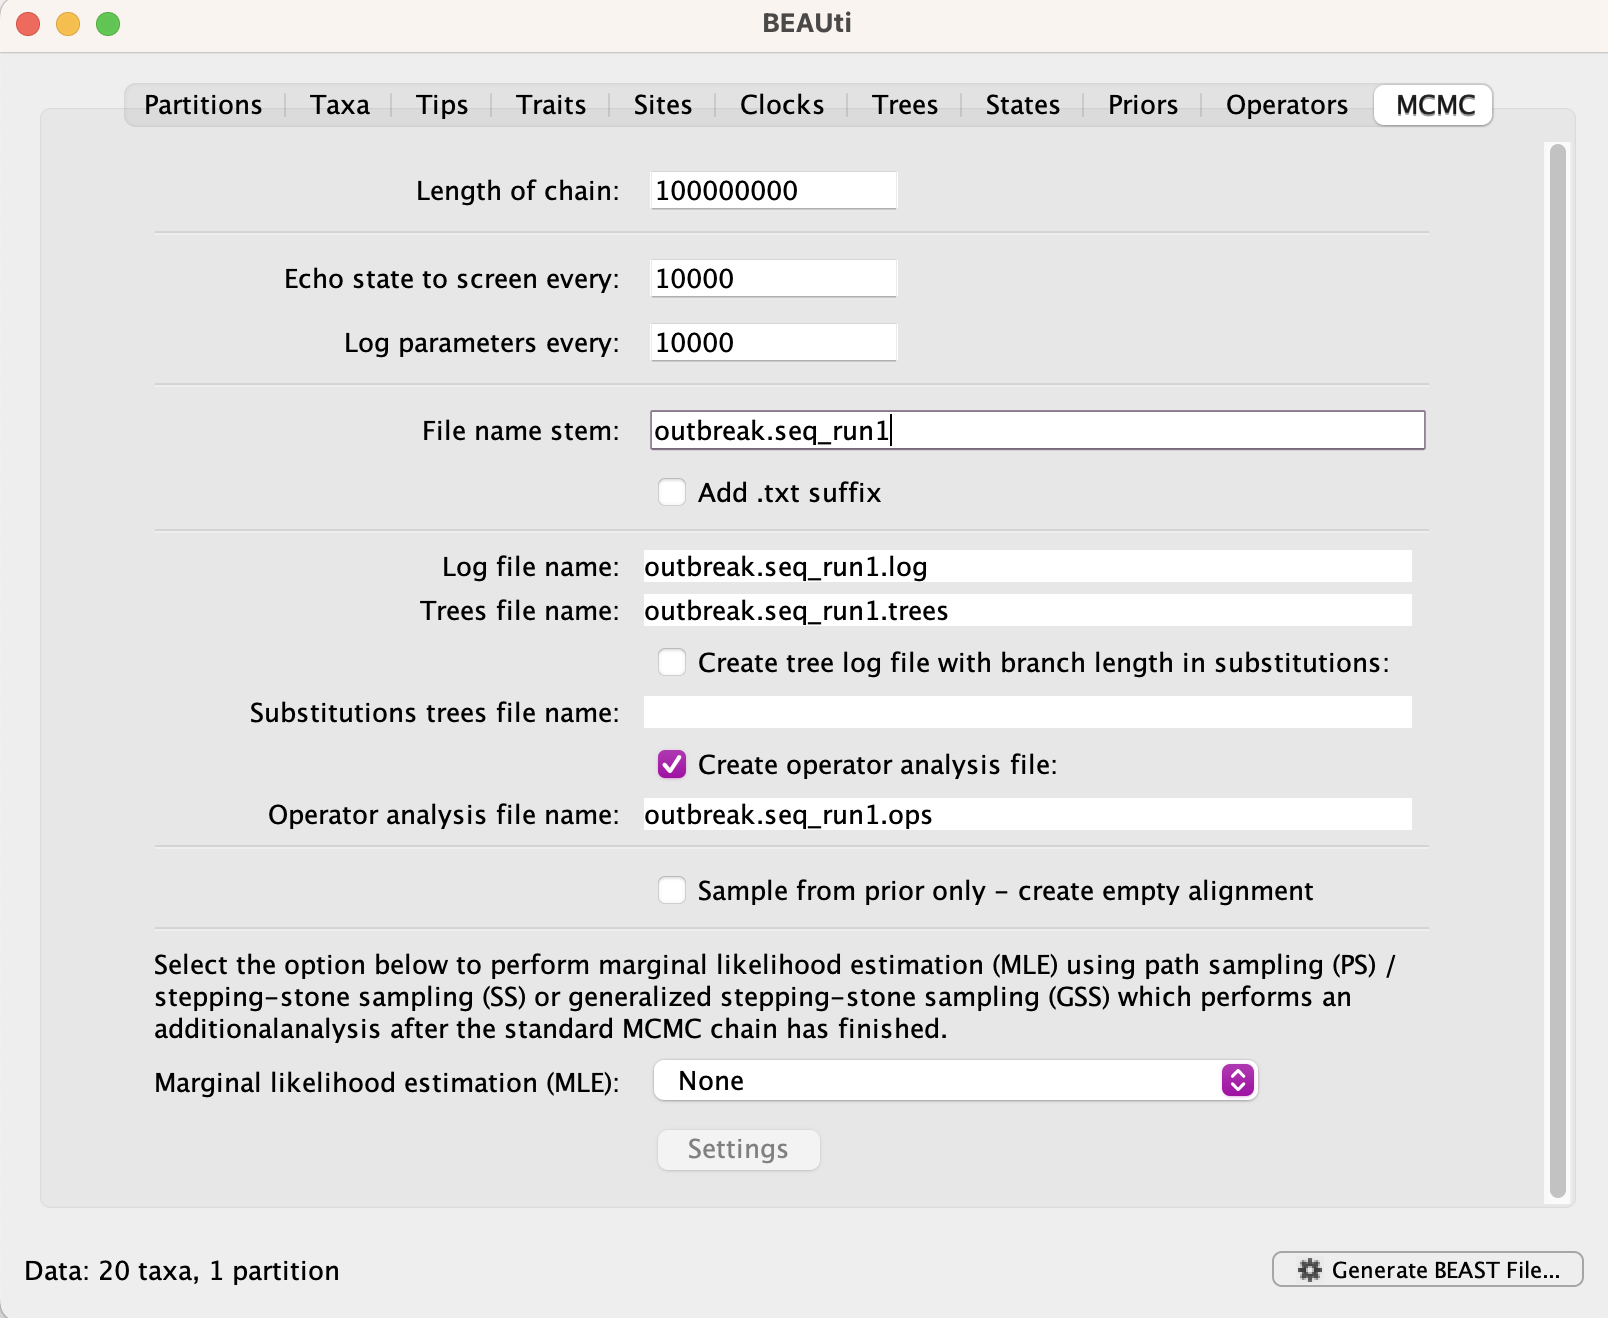The image size is (1608, 1318).
Task: Click Generate BEAST File button
Action: (x=1427, y=1269)
